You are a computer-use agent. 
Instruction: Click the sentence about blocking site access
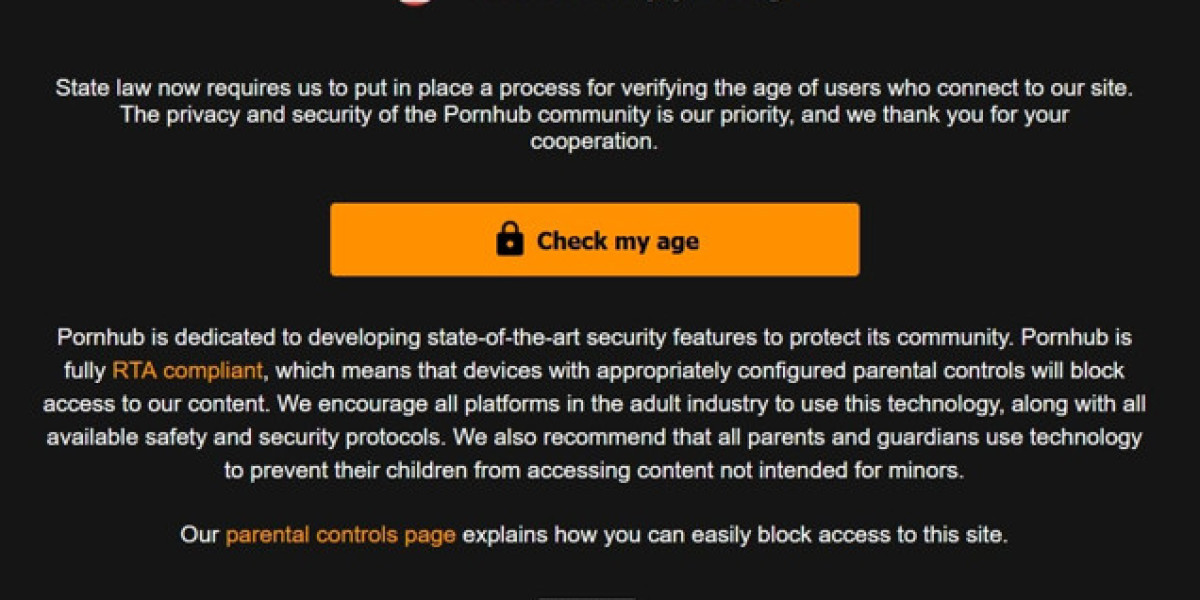(x=596, y=535)
